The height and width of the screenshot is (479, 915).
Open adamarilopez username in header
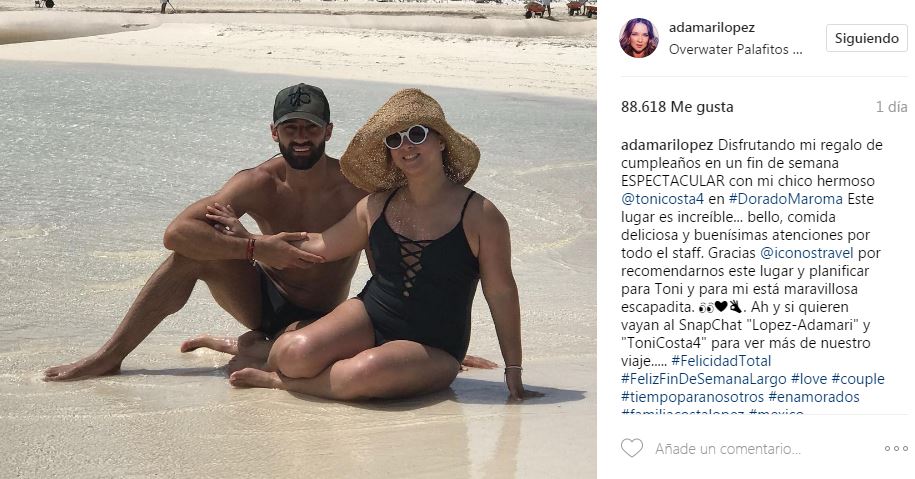point(711,27)
